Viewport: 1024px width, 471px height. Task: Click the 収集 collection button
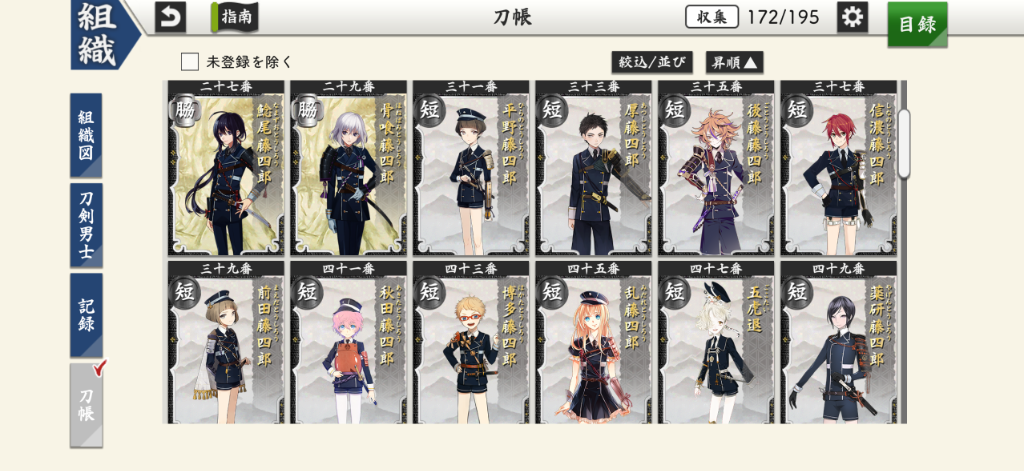(712, 17)
